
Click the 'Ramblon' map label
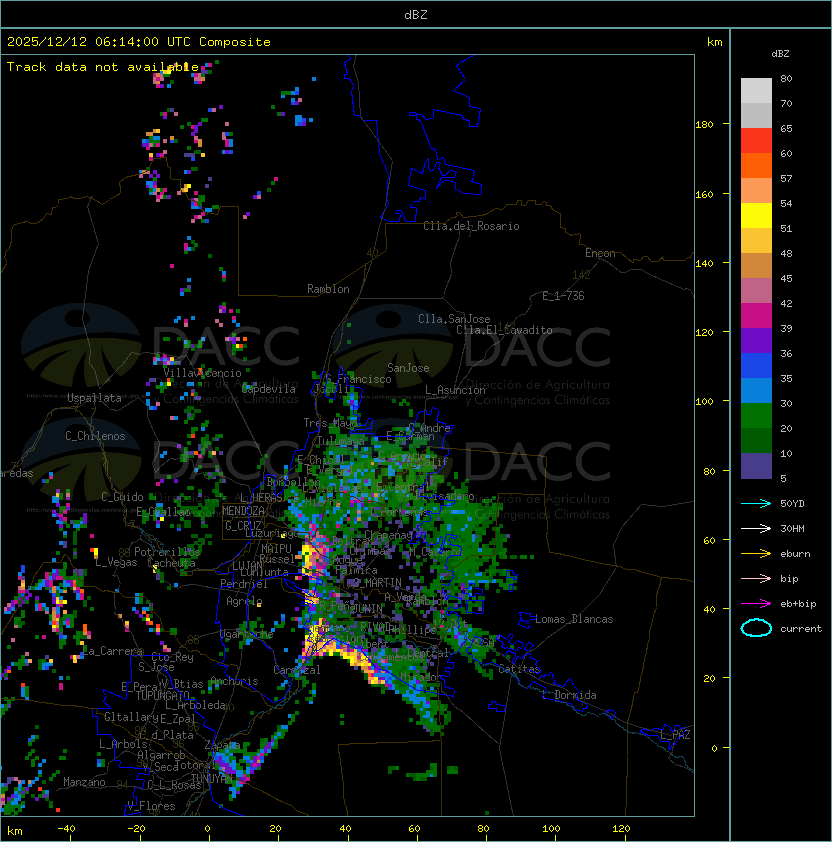tap(328, 289)
